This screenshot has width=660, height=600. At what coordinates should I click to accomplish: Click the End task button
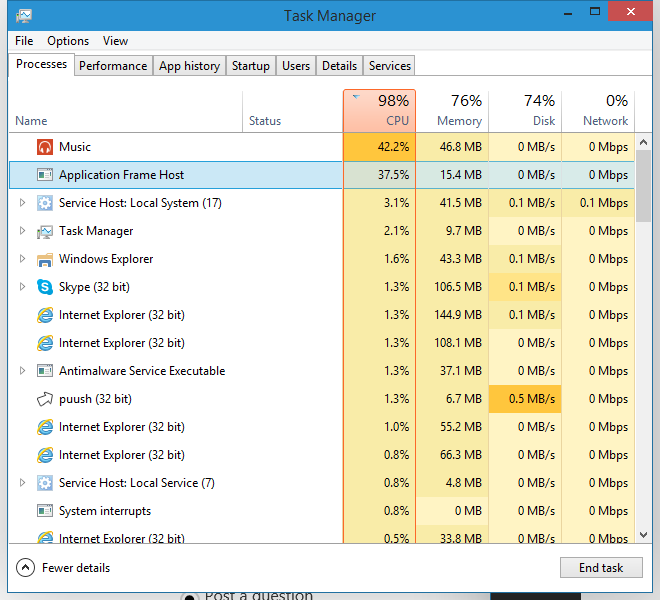[601, 568]
